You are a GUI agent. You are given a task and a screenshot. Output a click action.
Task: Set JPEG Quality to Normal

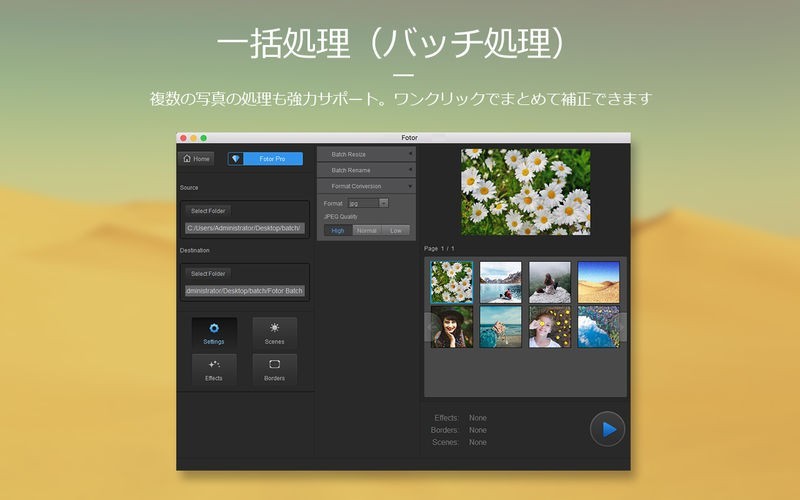[367, 230]
